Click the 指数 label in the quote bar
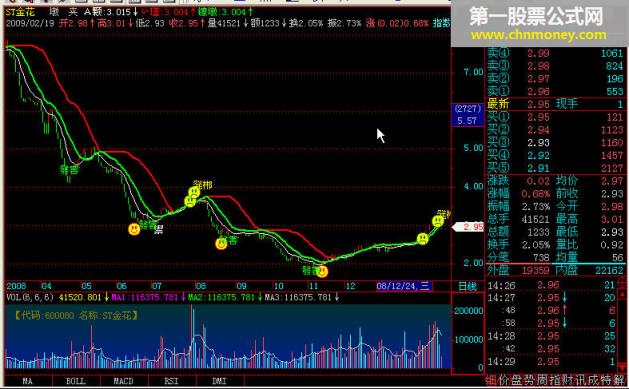629x389 pixels. coord(441,23)
